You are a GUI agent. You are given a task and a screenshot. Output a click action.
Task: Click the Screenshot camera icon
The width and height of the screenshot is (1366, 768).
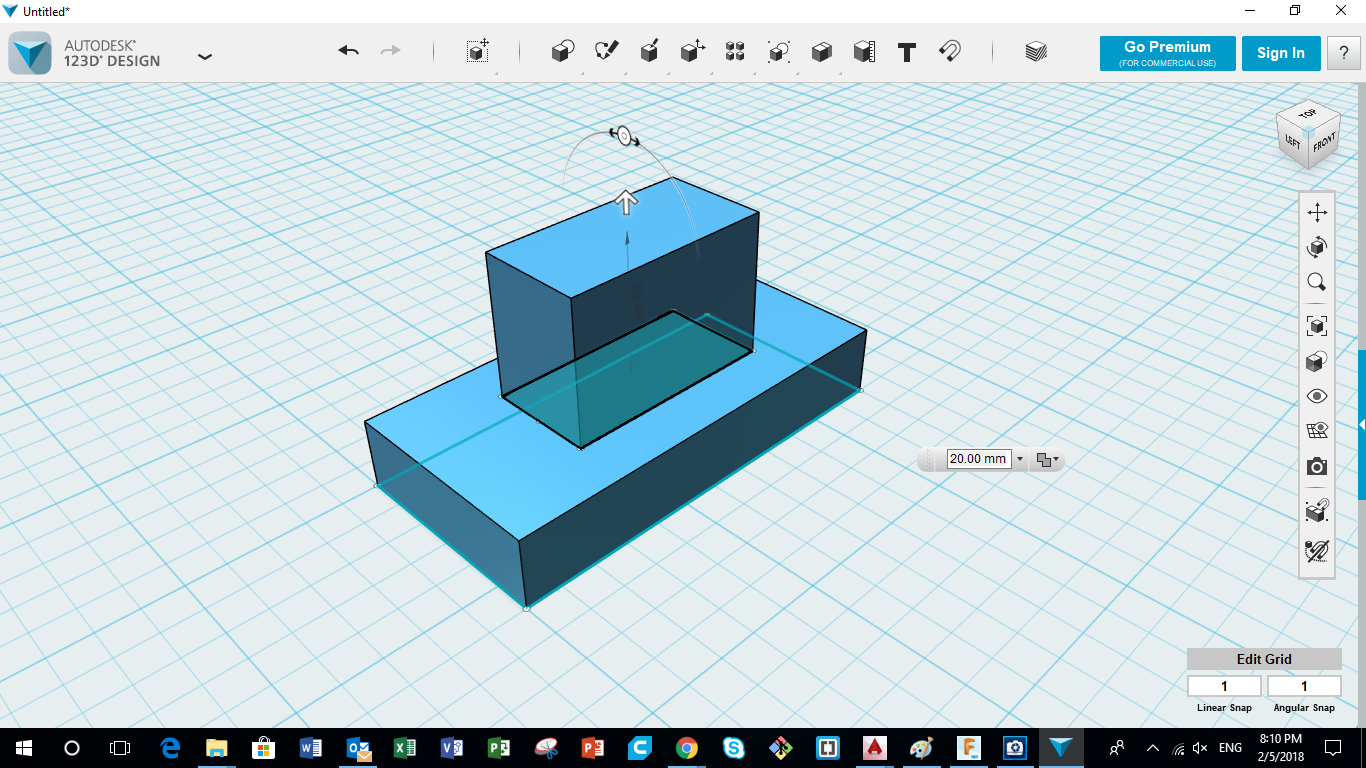click(1317, 467)
